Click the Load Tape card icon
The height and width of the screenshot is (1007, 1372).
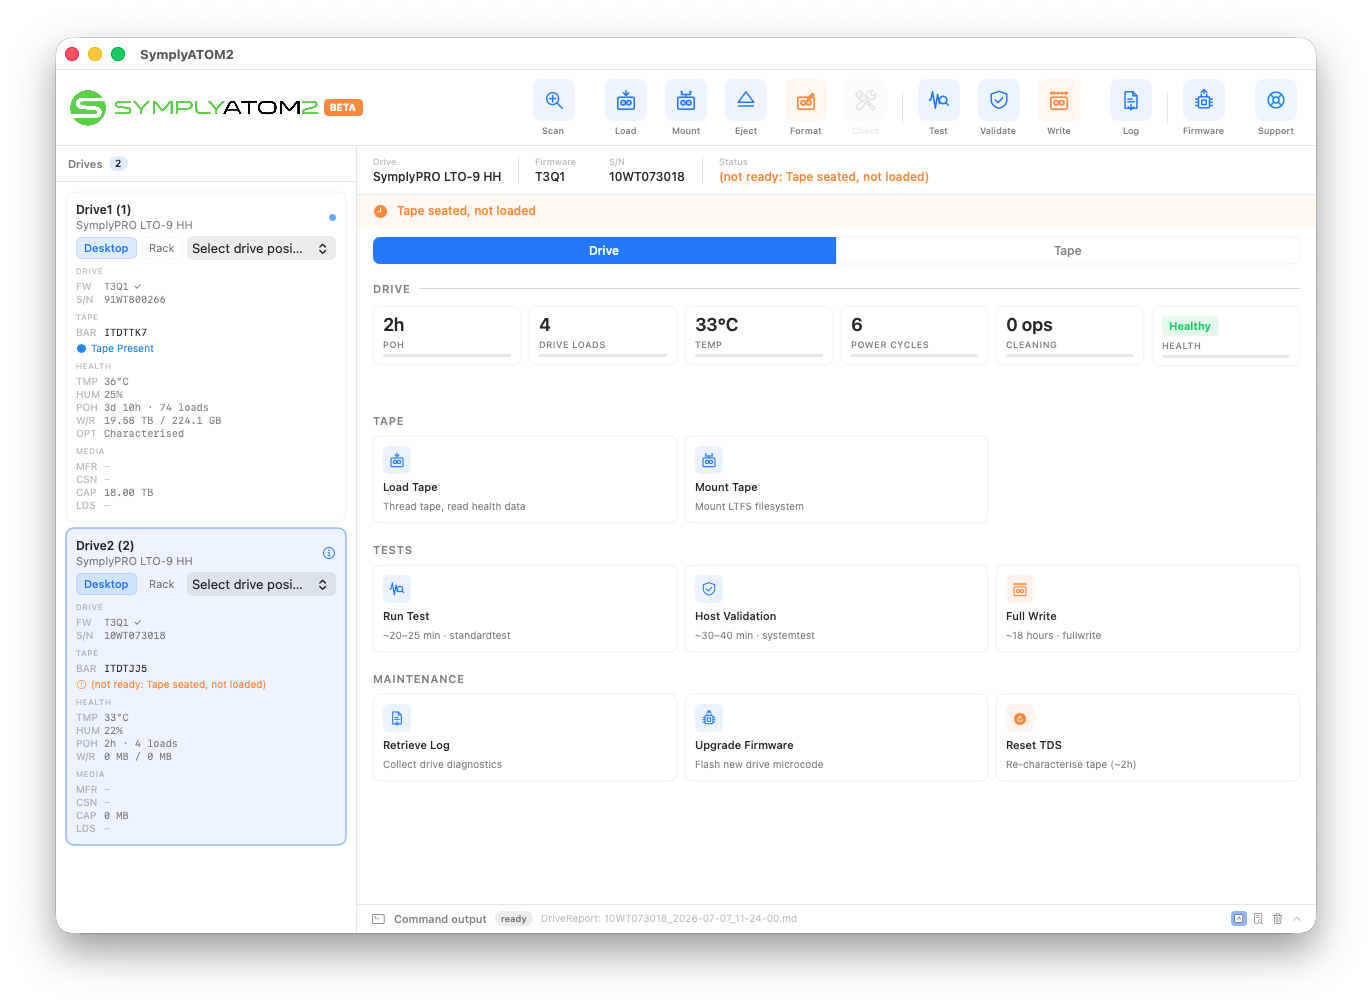tap(397, 460)
